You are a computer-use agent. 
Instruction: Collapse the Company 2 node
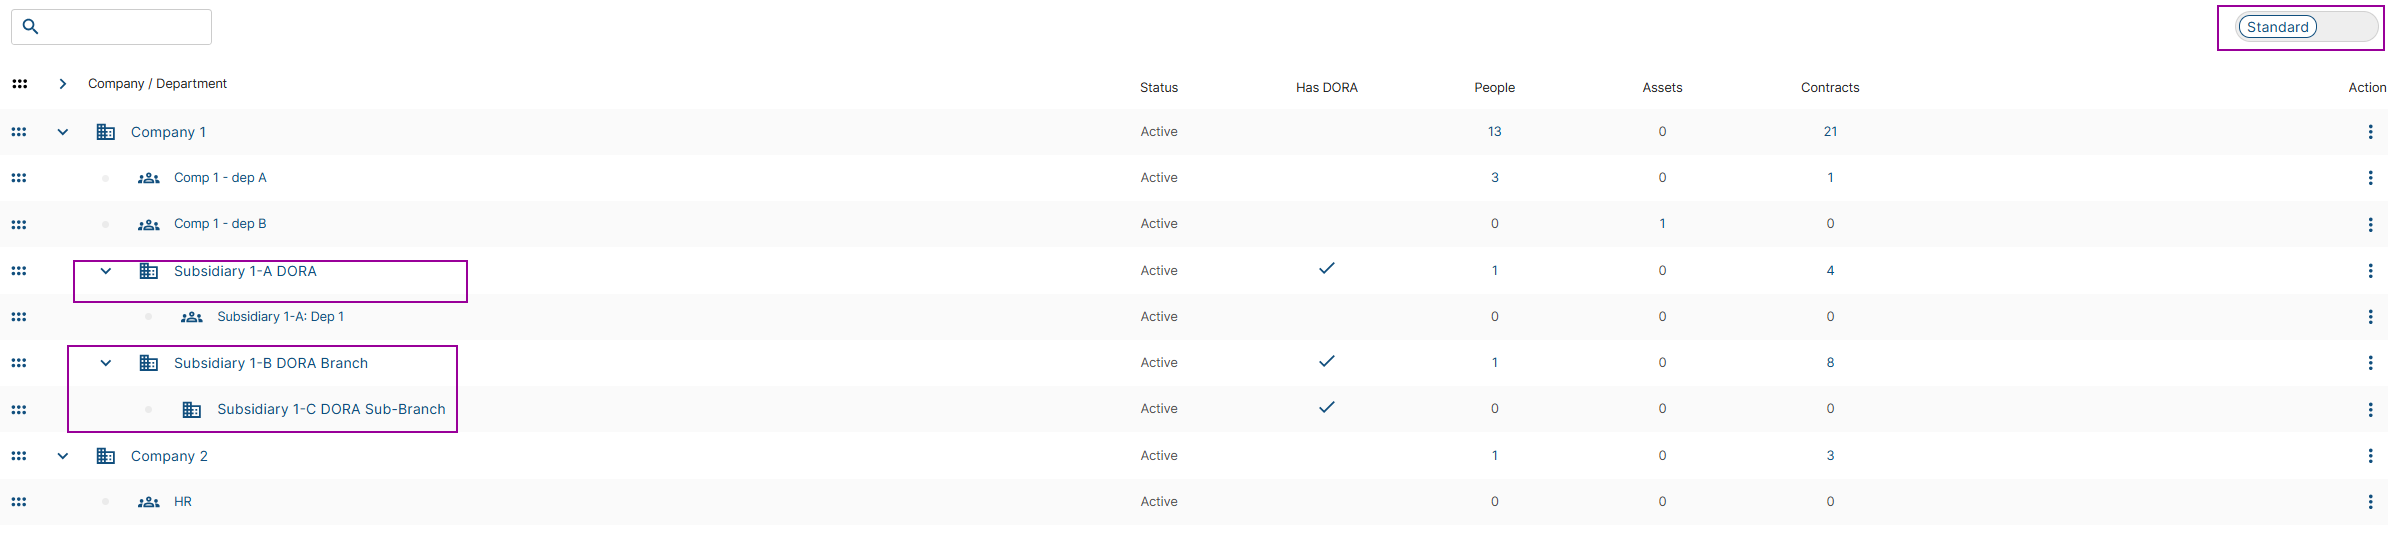(x=63, y=456)
